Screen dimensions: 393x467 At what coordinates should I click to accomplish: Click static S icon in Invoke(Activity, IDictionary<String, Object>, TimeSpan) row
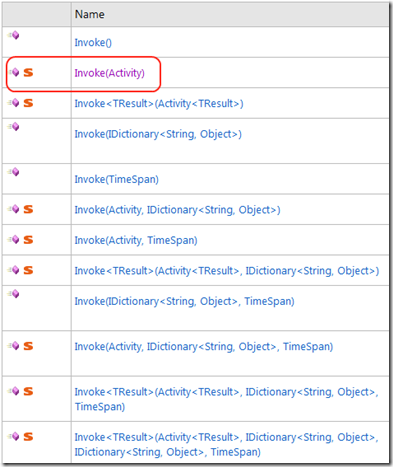tap(28, 346)
